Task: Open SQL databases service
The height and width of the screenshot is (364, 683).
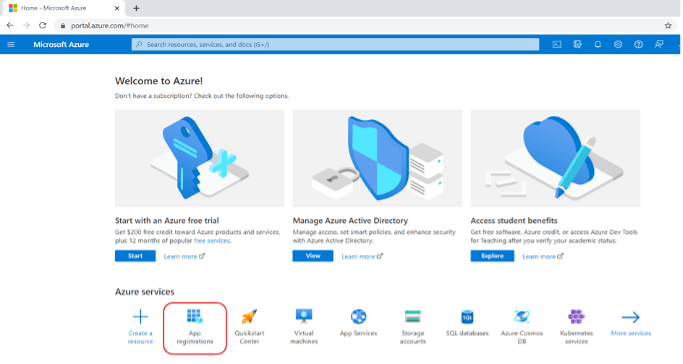Action: pyautogui.click(x=467, y=323)
